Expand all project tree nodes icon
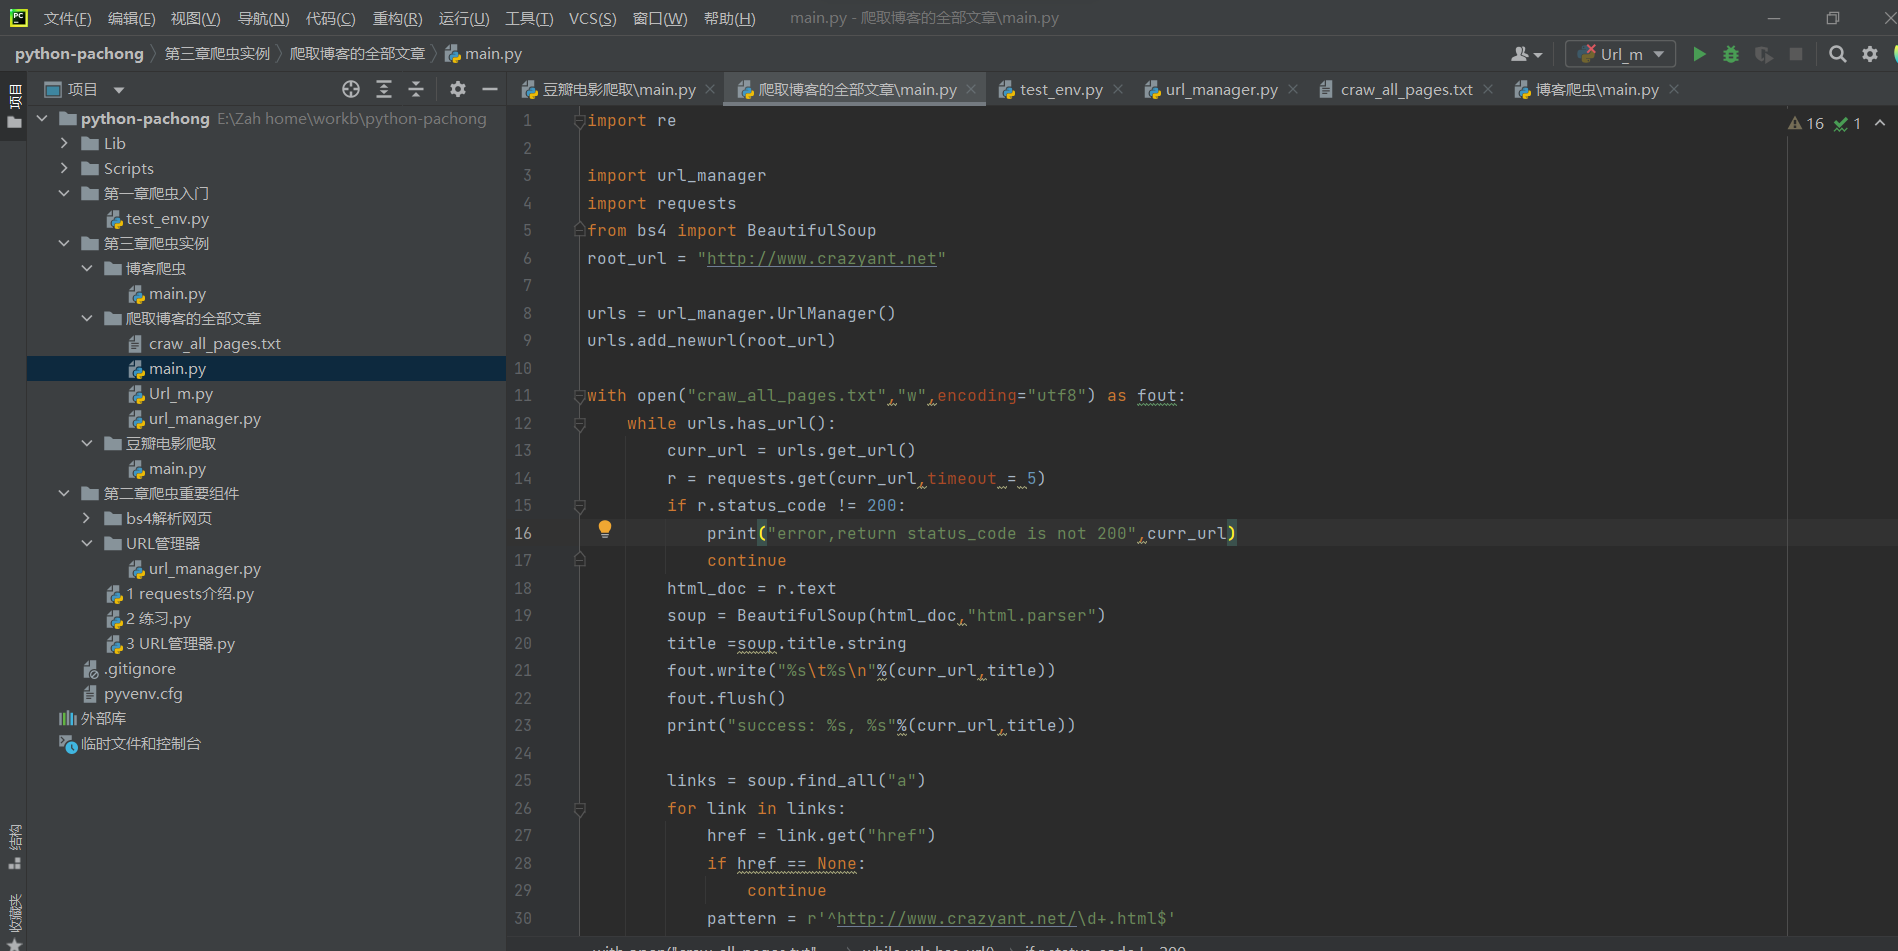Viewport: 1898px width, 951px height. coord(384,89)
